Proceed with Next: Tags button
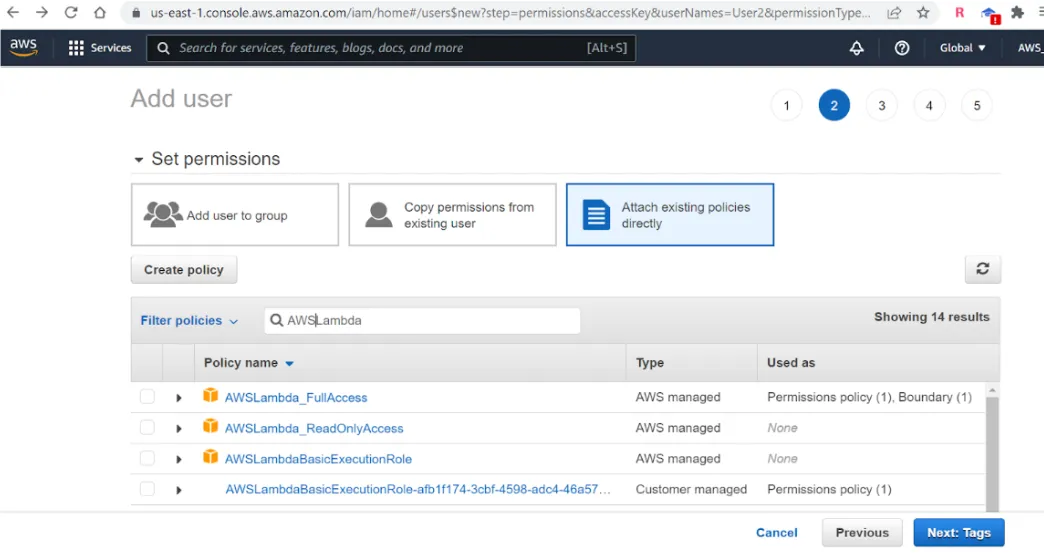This screenshot has width=1044, height=558. coord(959,533)
